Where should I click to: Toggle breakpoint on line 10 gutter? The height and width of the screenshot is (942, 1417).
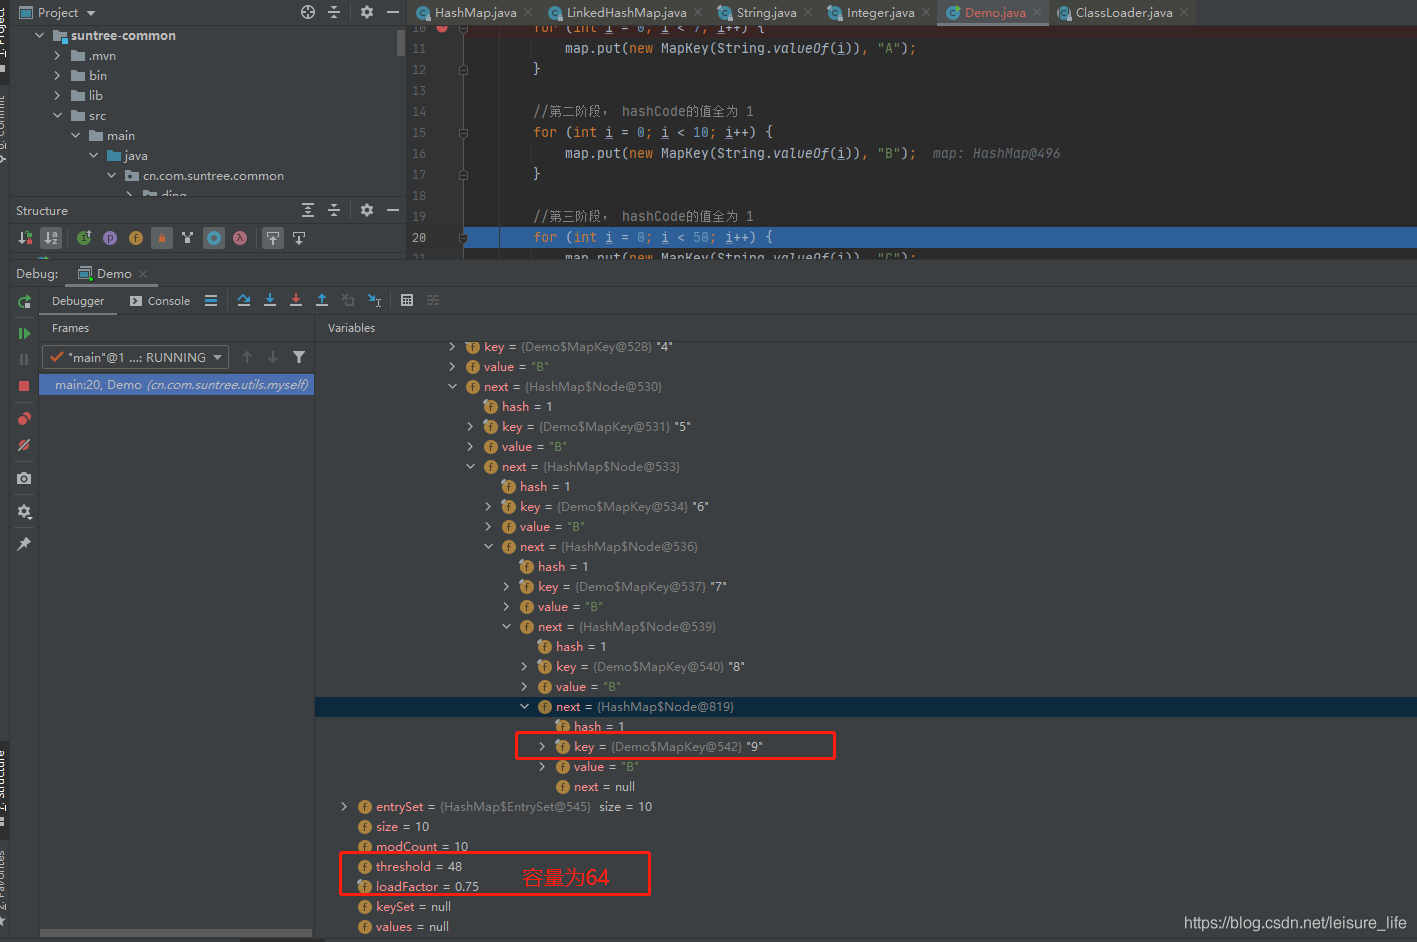tap(442, 28)
